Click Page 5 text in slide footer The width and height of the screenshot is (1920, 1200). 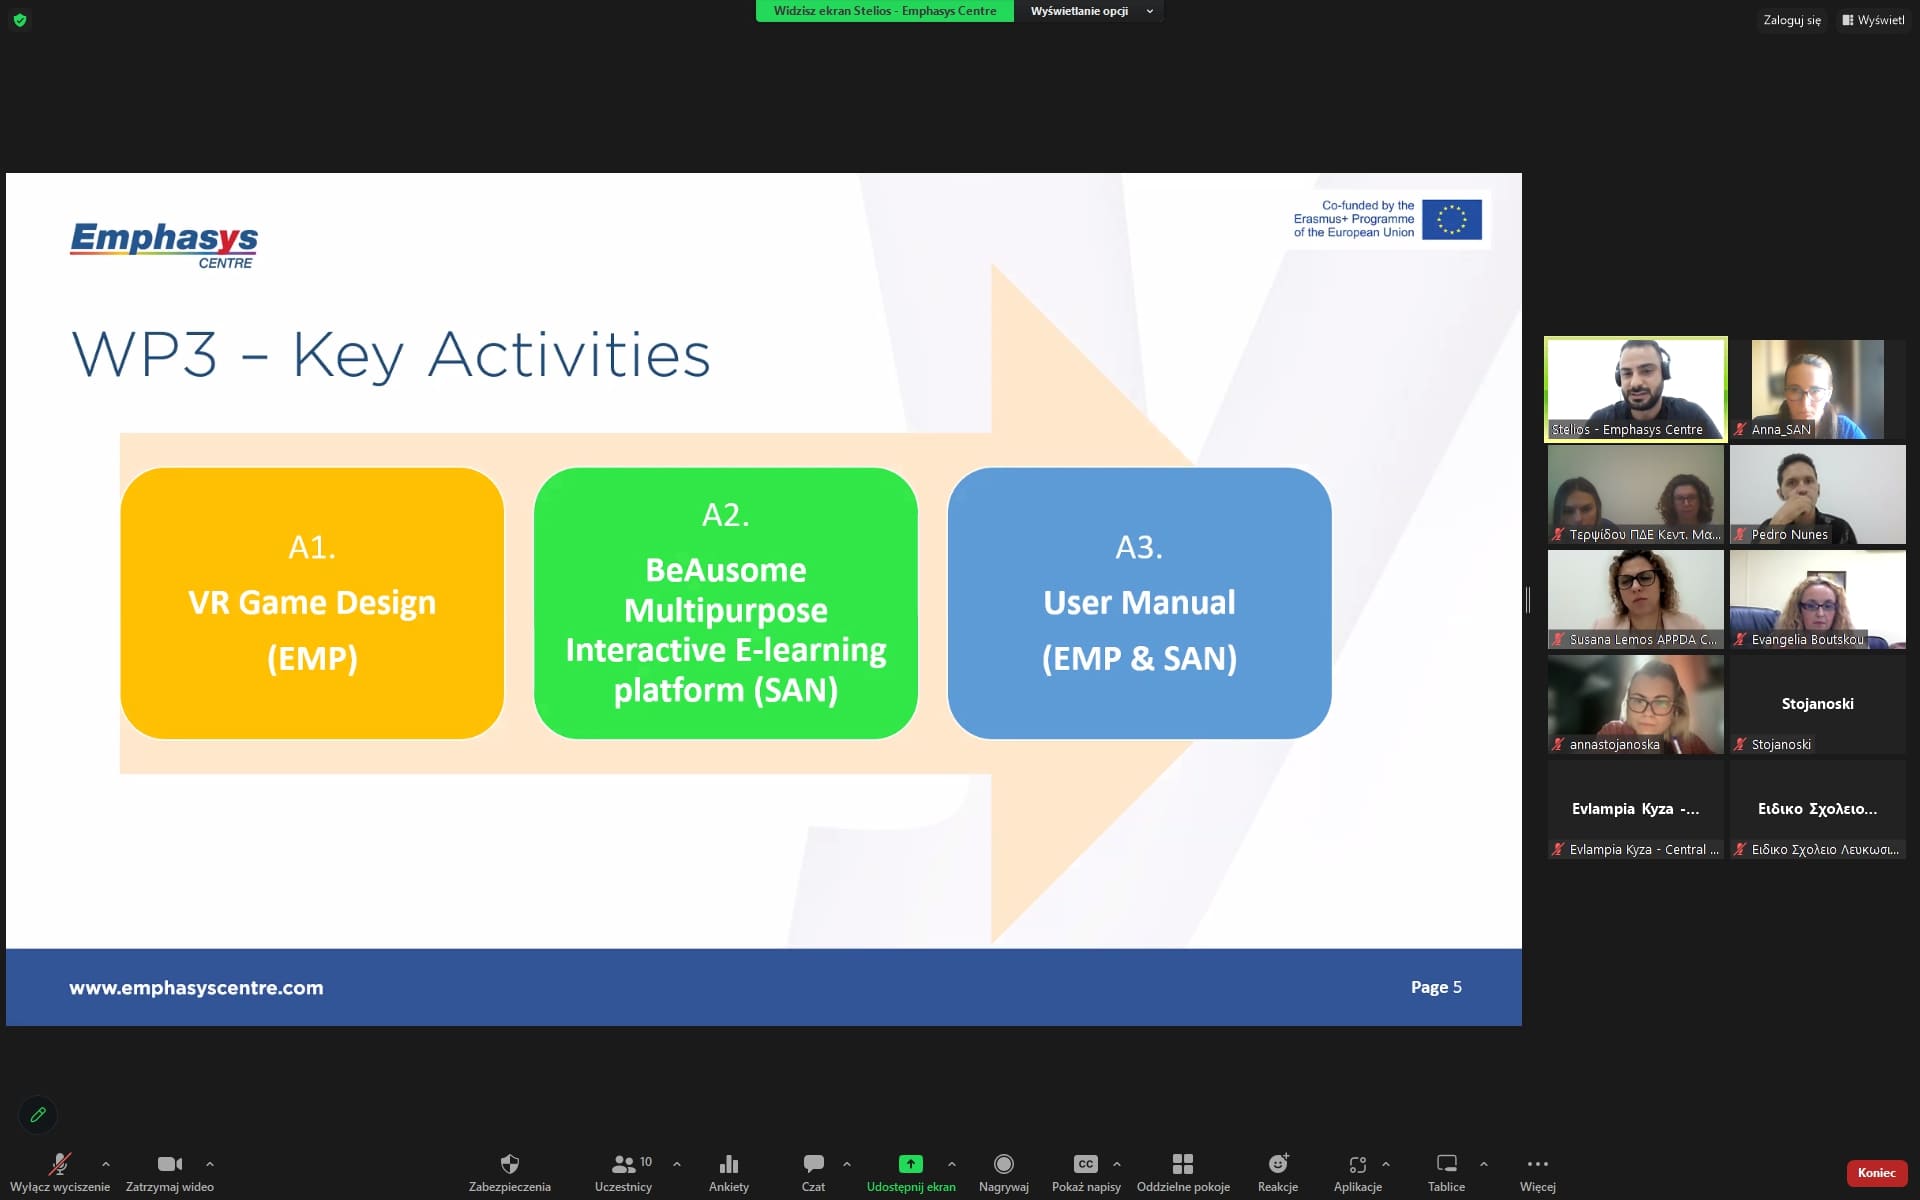point(1436,987)
